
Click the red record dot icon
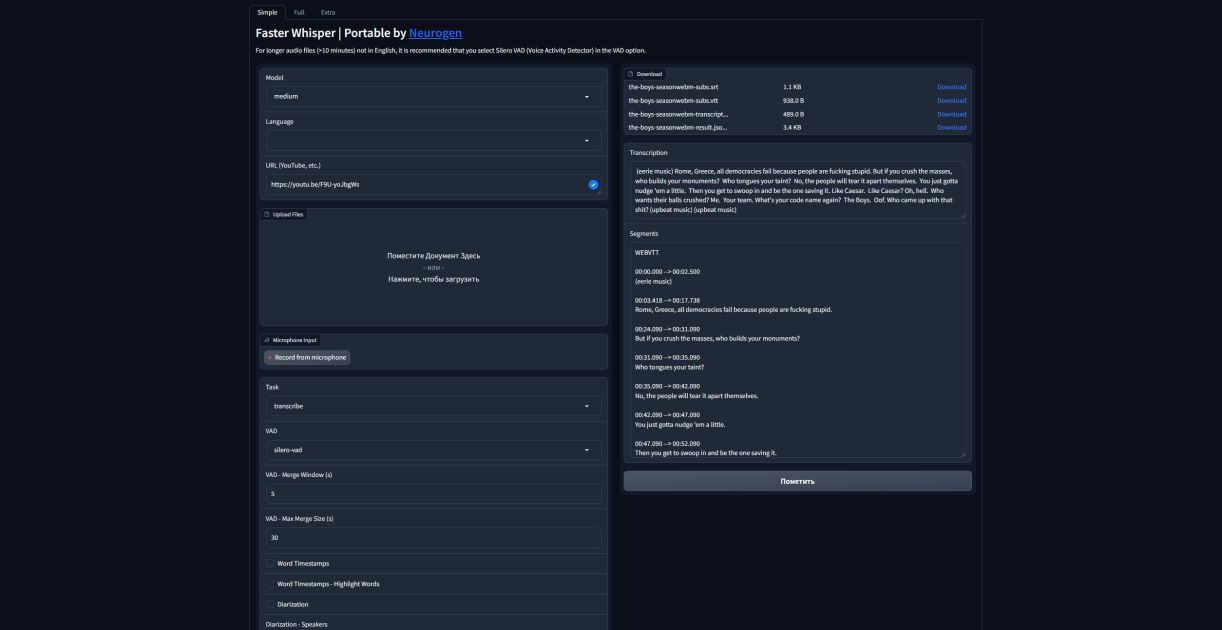(270, 357)
